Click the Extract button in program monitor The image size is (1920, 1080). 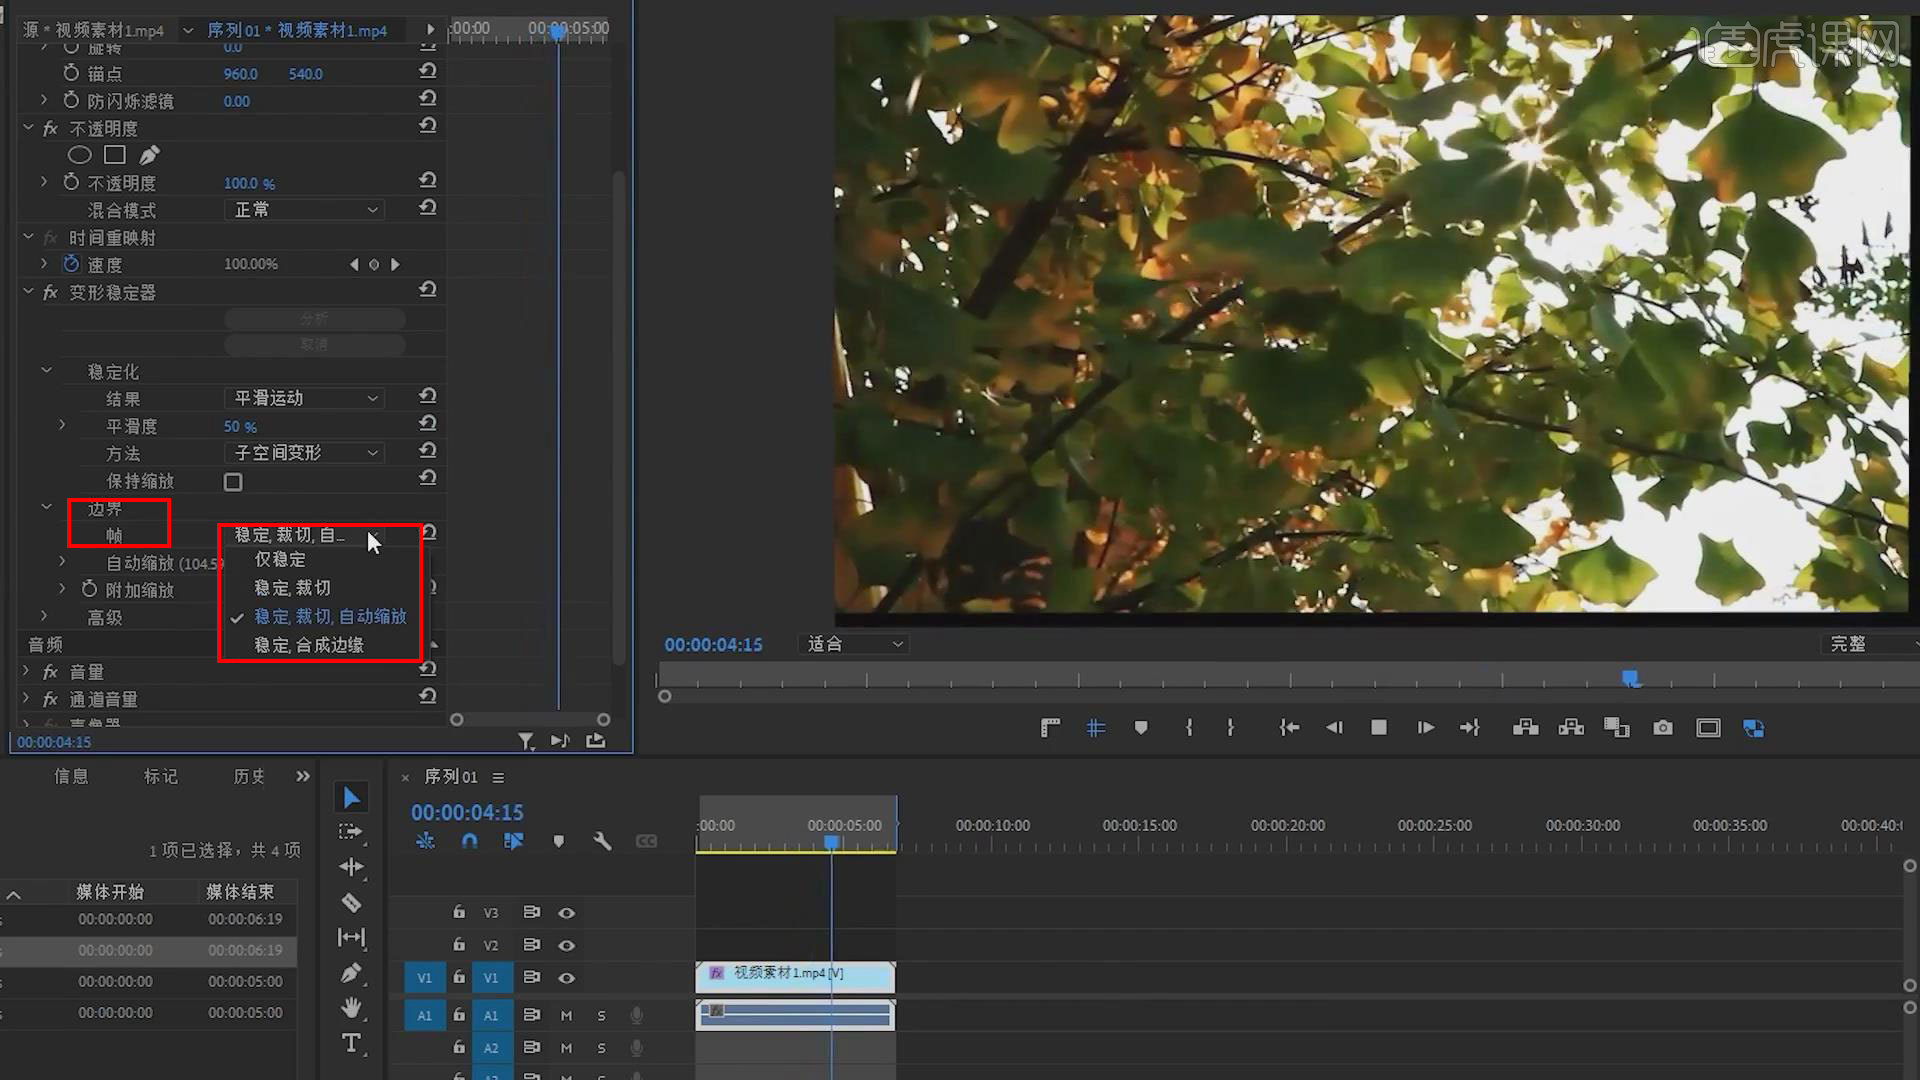click(x=1571, y=728)
